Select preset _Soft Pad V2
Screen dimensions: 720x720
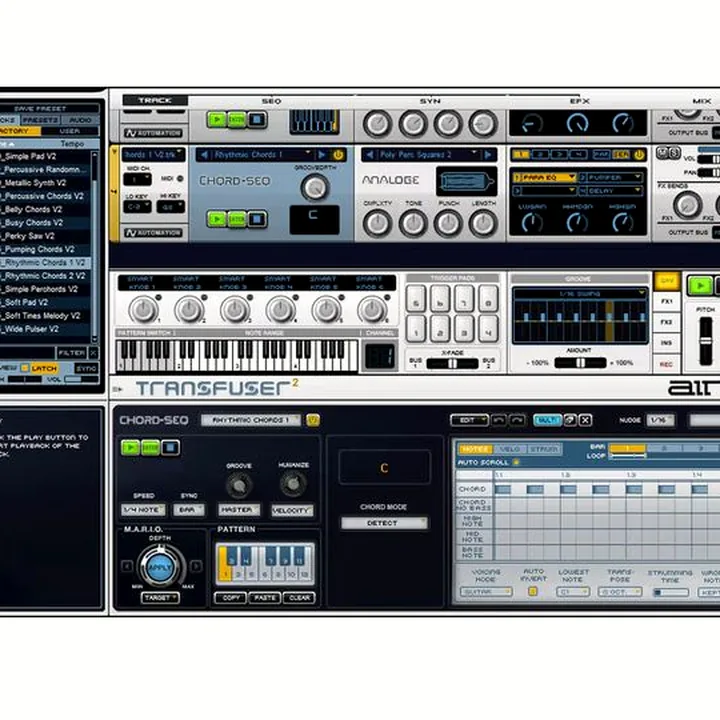(x=46, y=303)
